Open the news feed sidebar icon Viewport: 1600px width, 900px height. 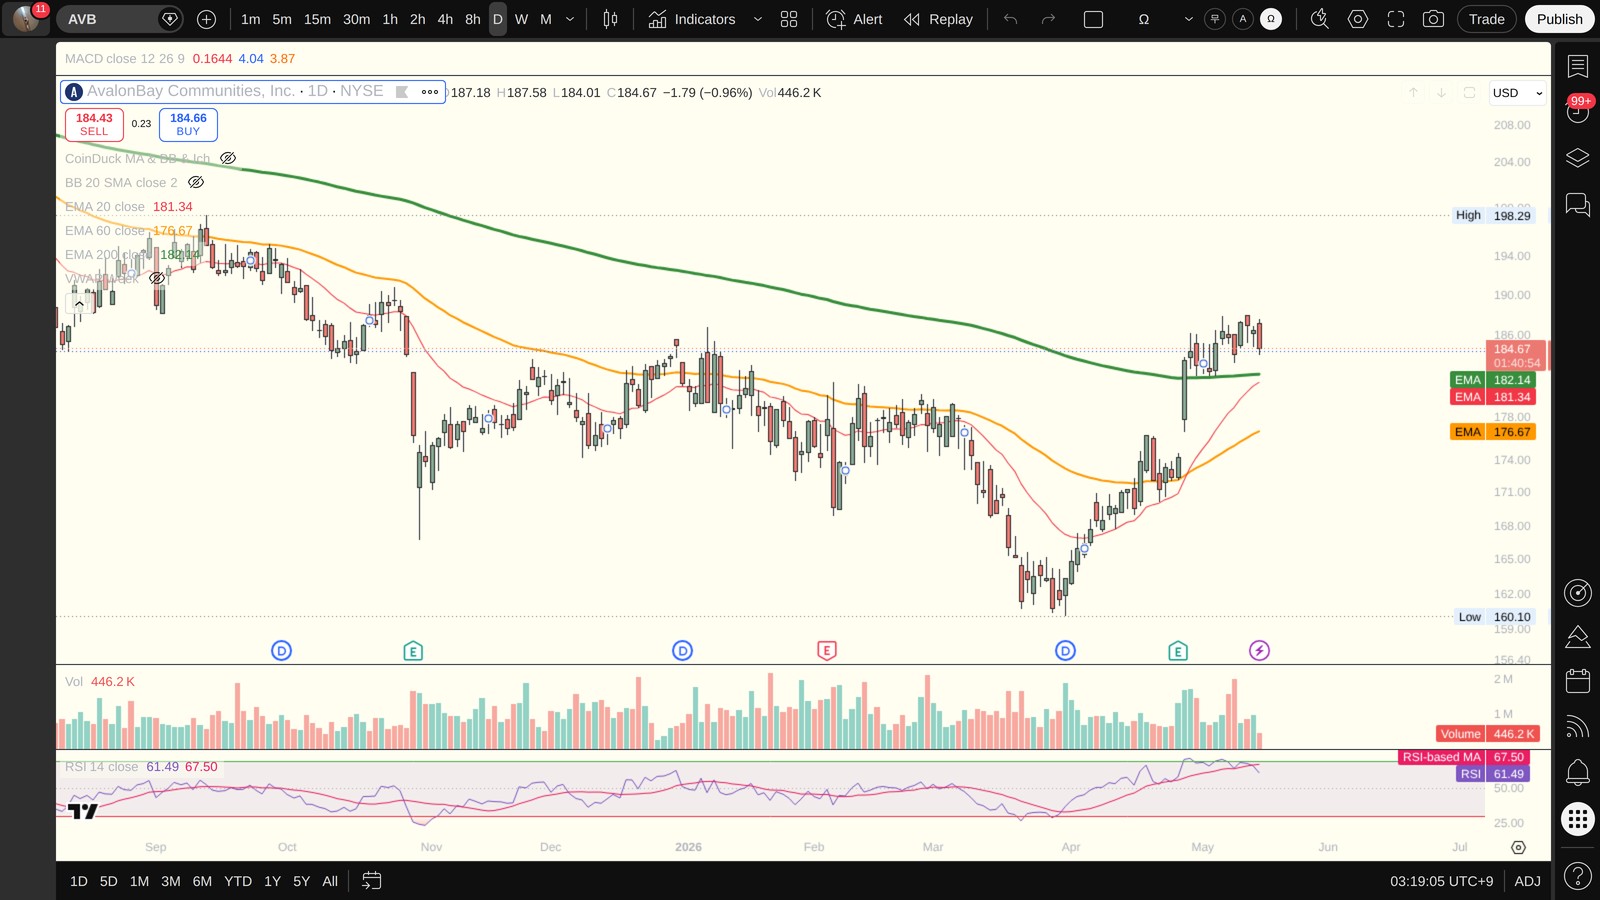click(1578, 726)
